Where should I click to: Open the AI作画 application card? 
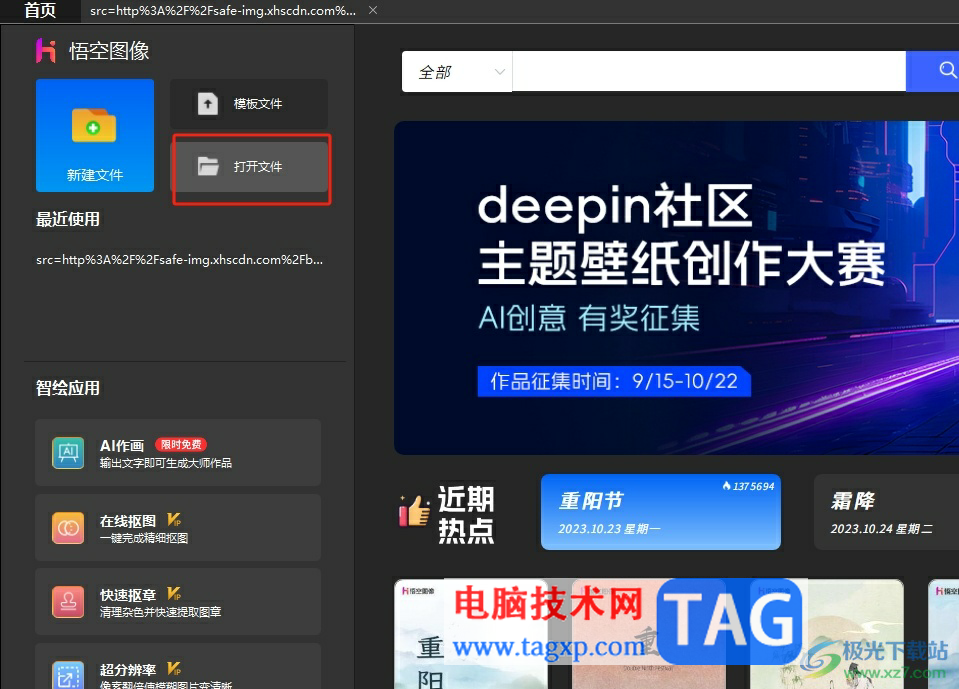[178, 452]
